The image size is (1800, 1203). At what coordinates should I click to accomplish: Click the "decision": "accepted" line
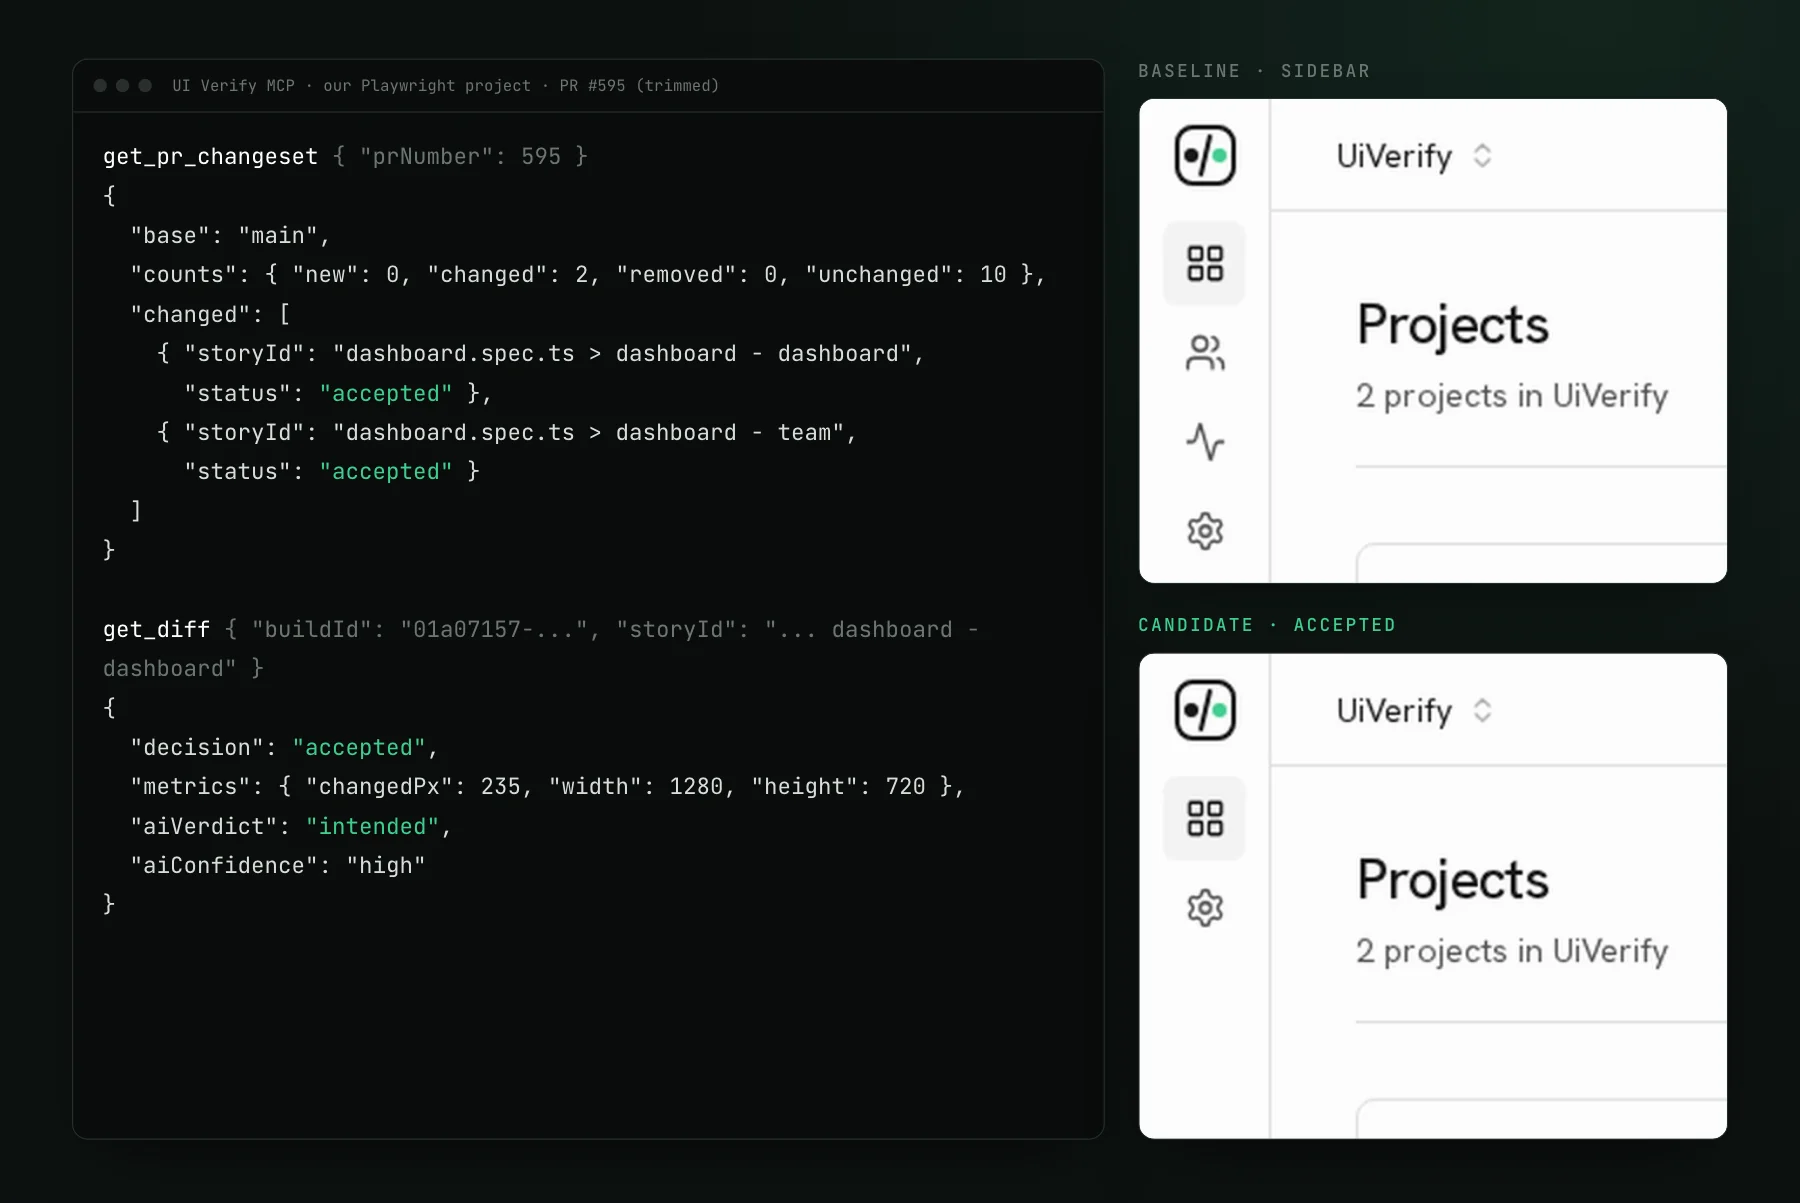pos(284,748)
